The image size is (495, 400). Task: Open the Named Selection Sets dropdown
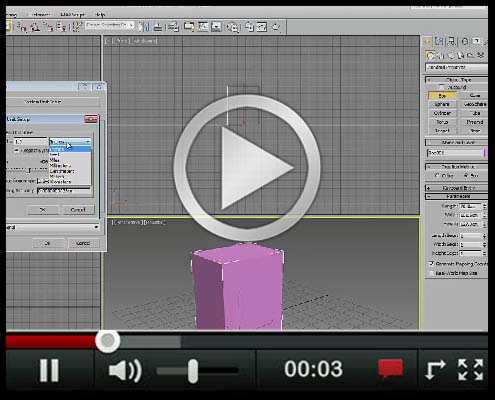tap(110, 25)
